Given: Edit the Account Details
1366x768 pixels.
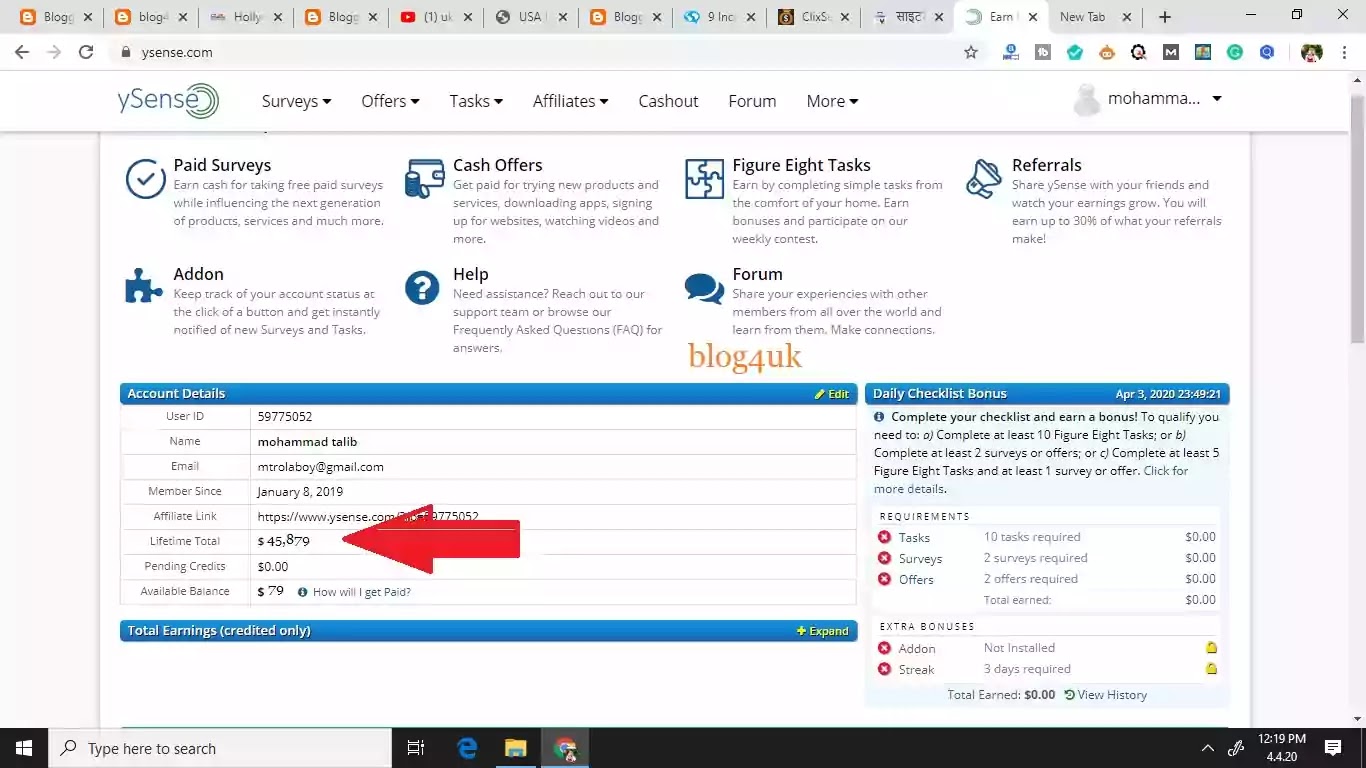Looking at the screenshot, I should [831, 394].
